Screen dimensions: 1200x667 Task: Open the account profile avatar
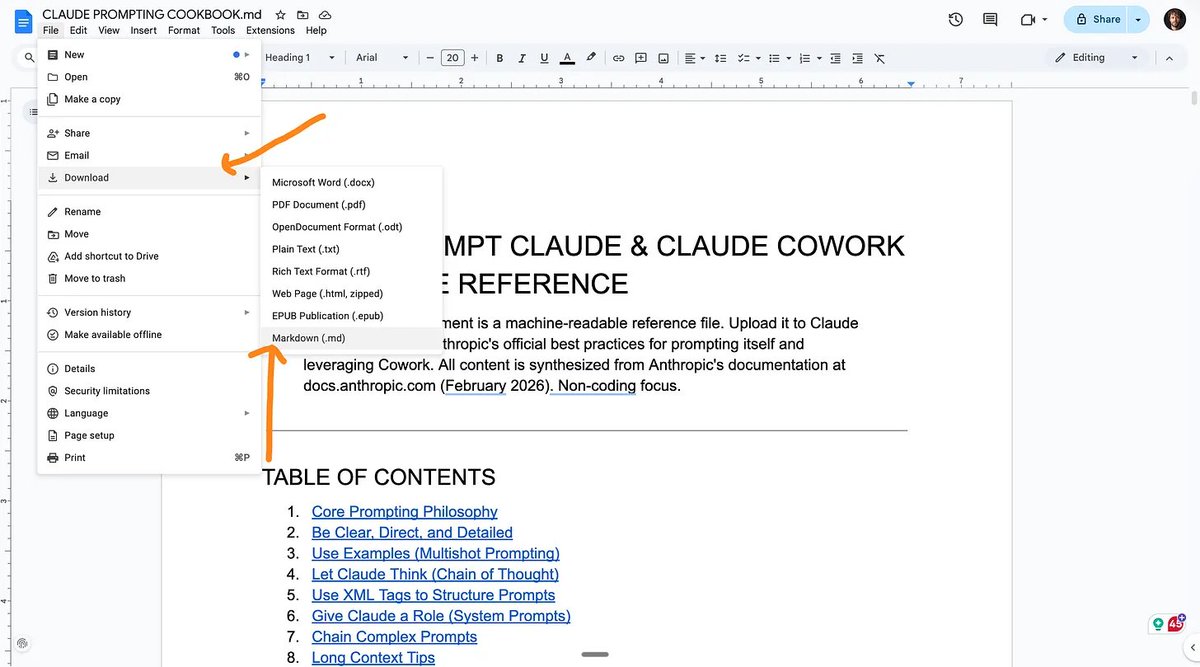pyautogui.click(x=1175, y=19)
